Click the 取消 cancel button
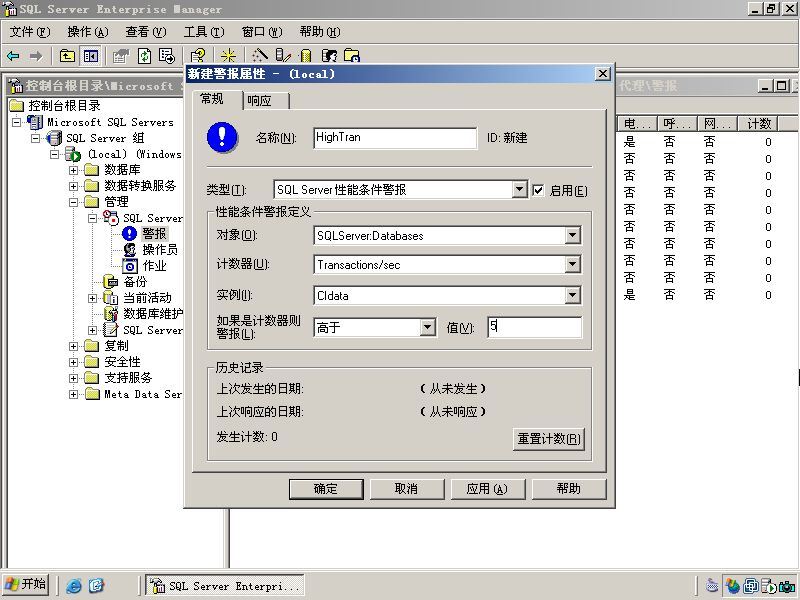Image resolution: width=800 pixels, height=600 pixels. tap(407, 489)
